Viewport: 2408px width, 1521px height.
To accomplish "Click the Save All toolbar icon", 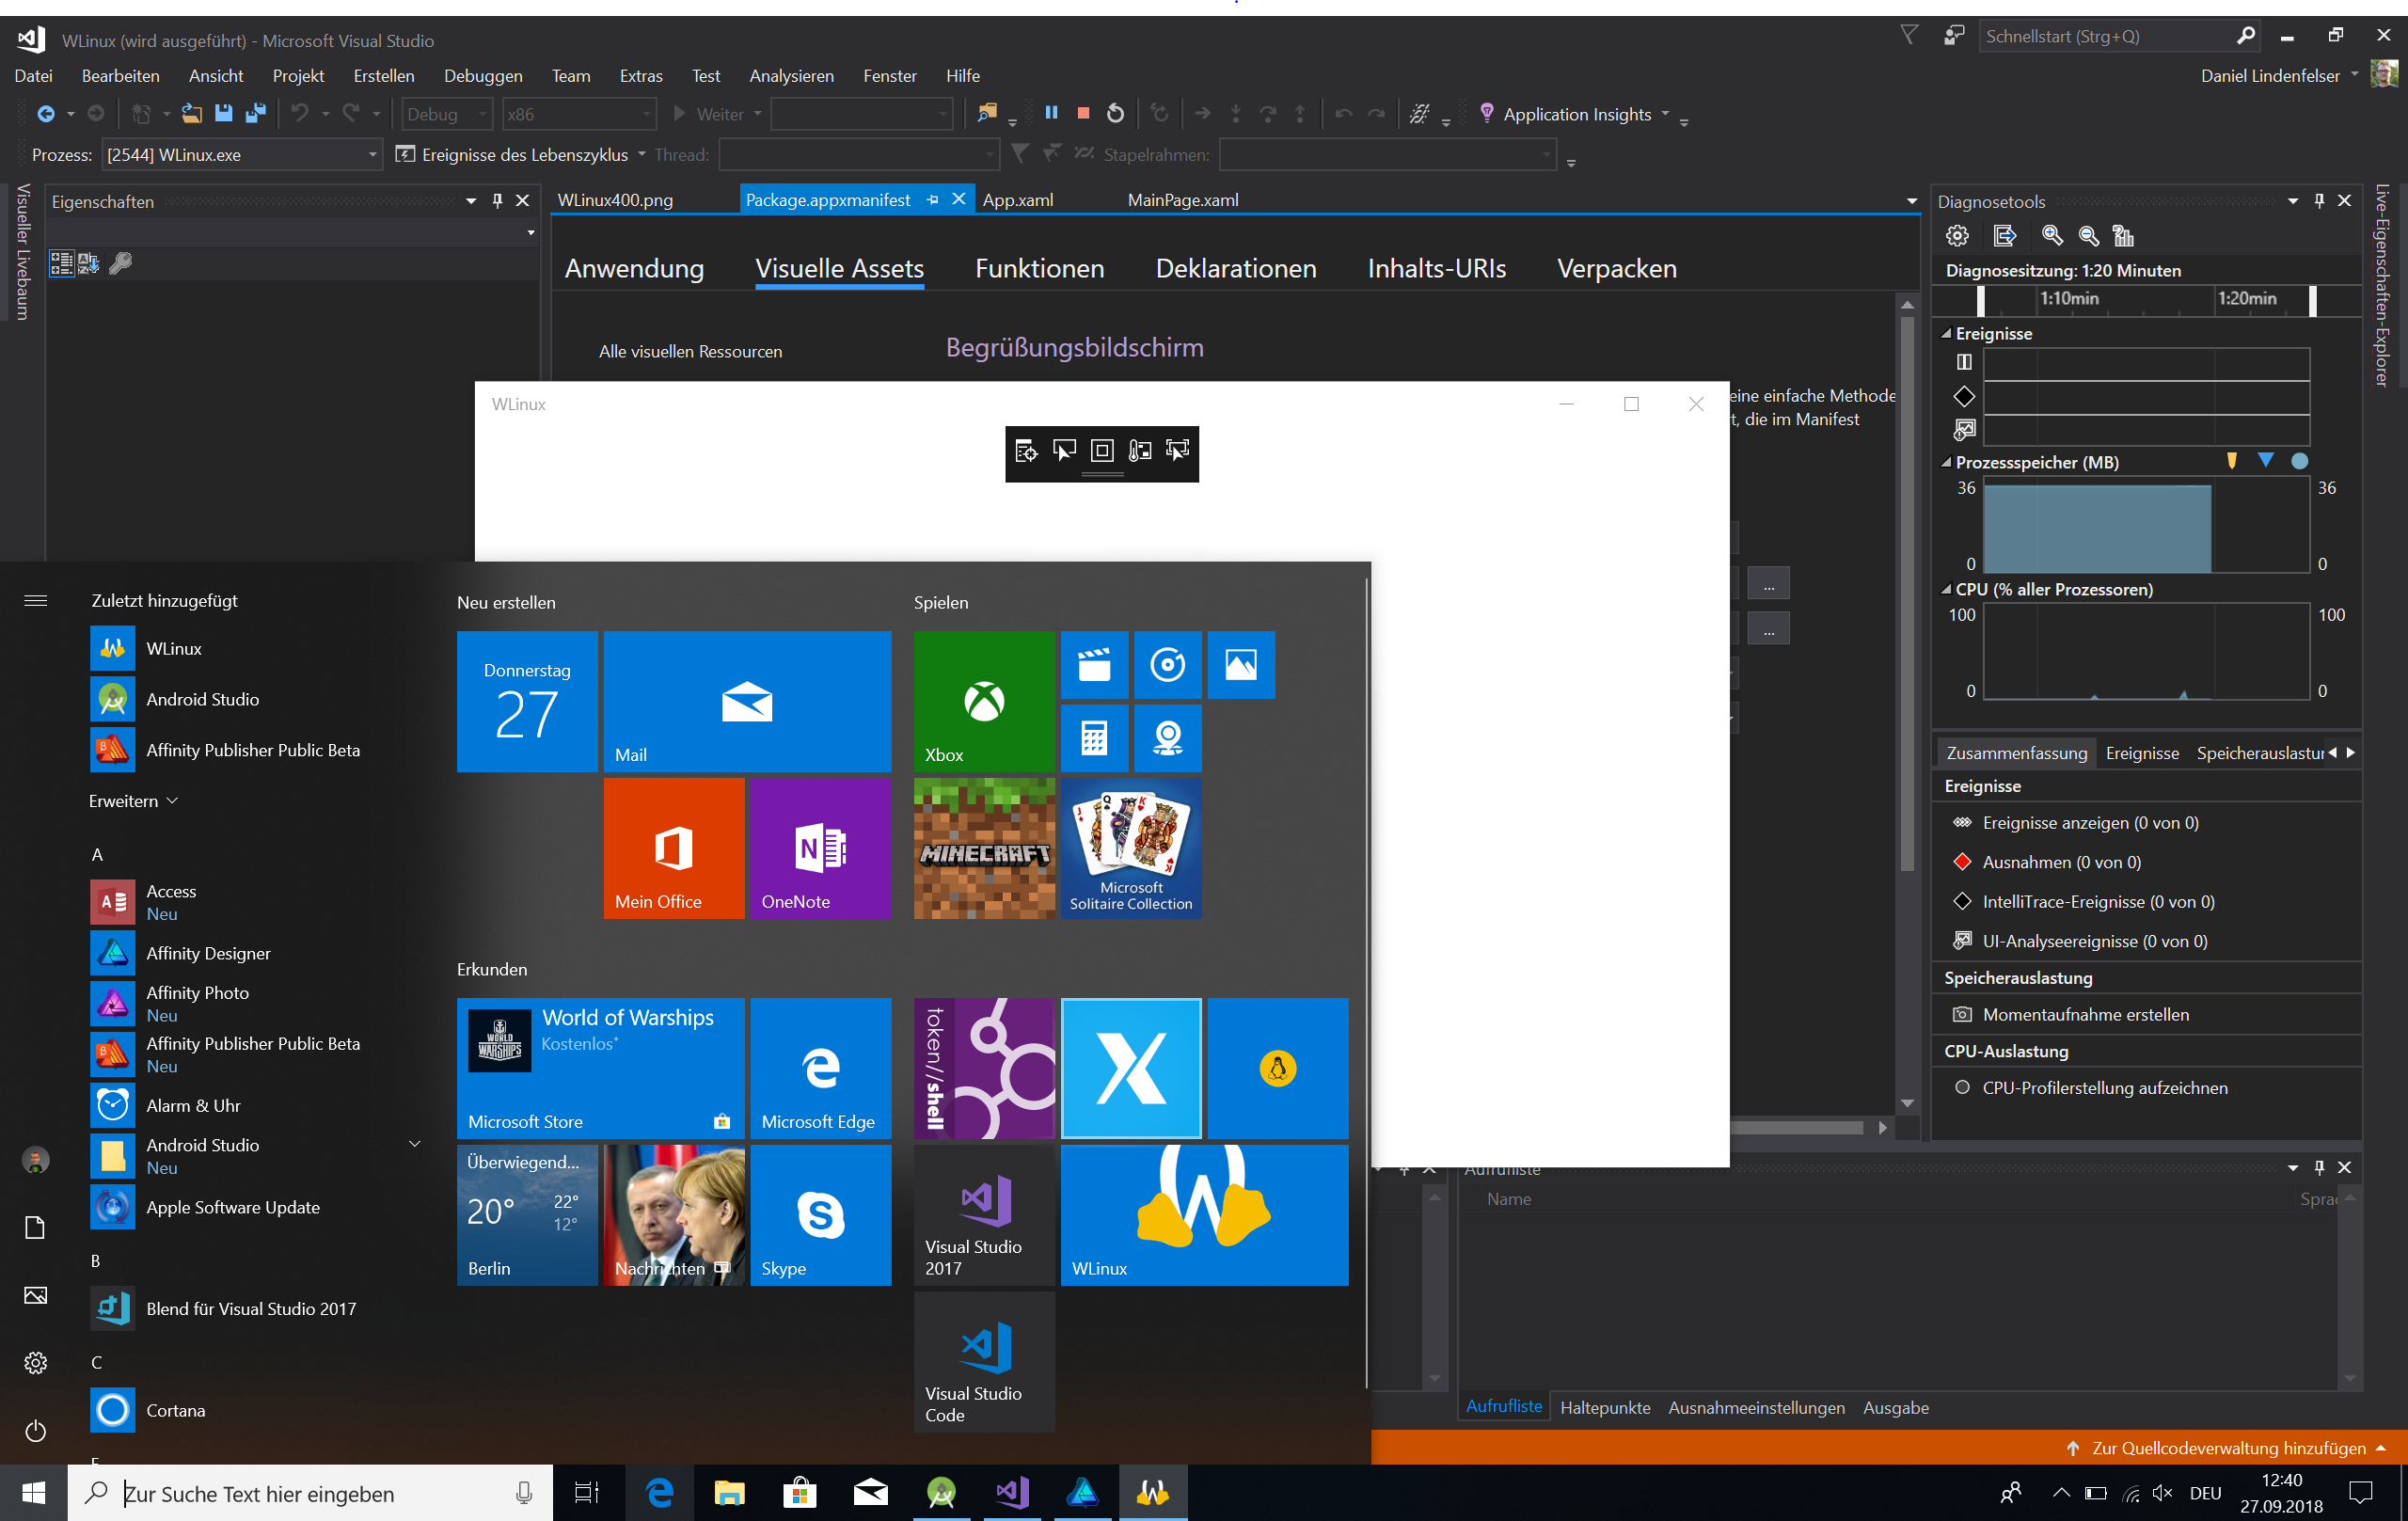I will coord(256,113).
